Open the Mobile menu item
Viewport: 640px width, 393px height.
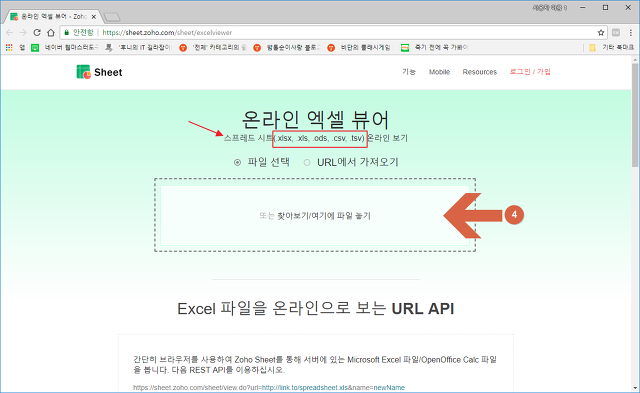pyautogui.click(x=439, y=72)
